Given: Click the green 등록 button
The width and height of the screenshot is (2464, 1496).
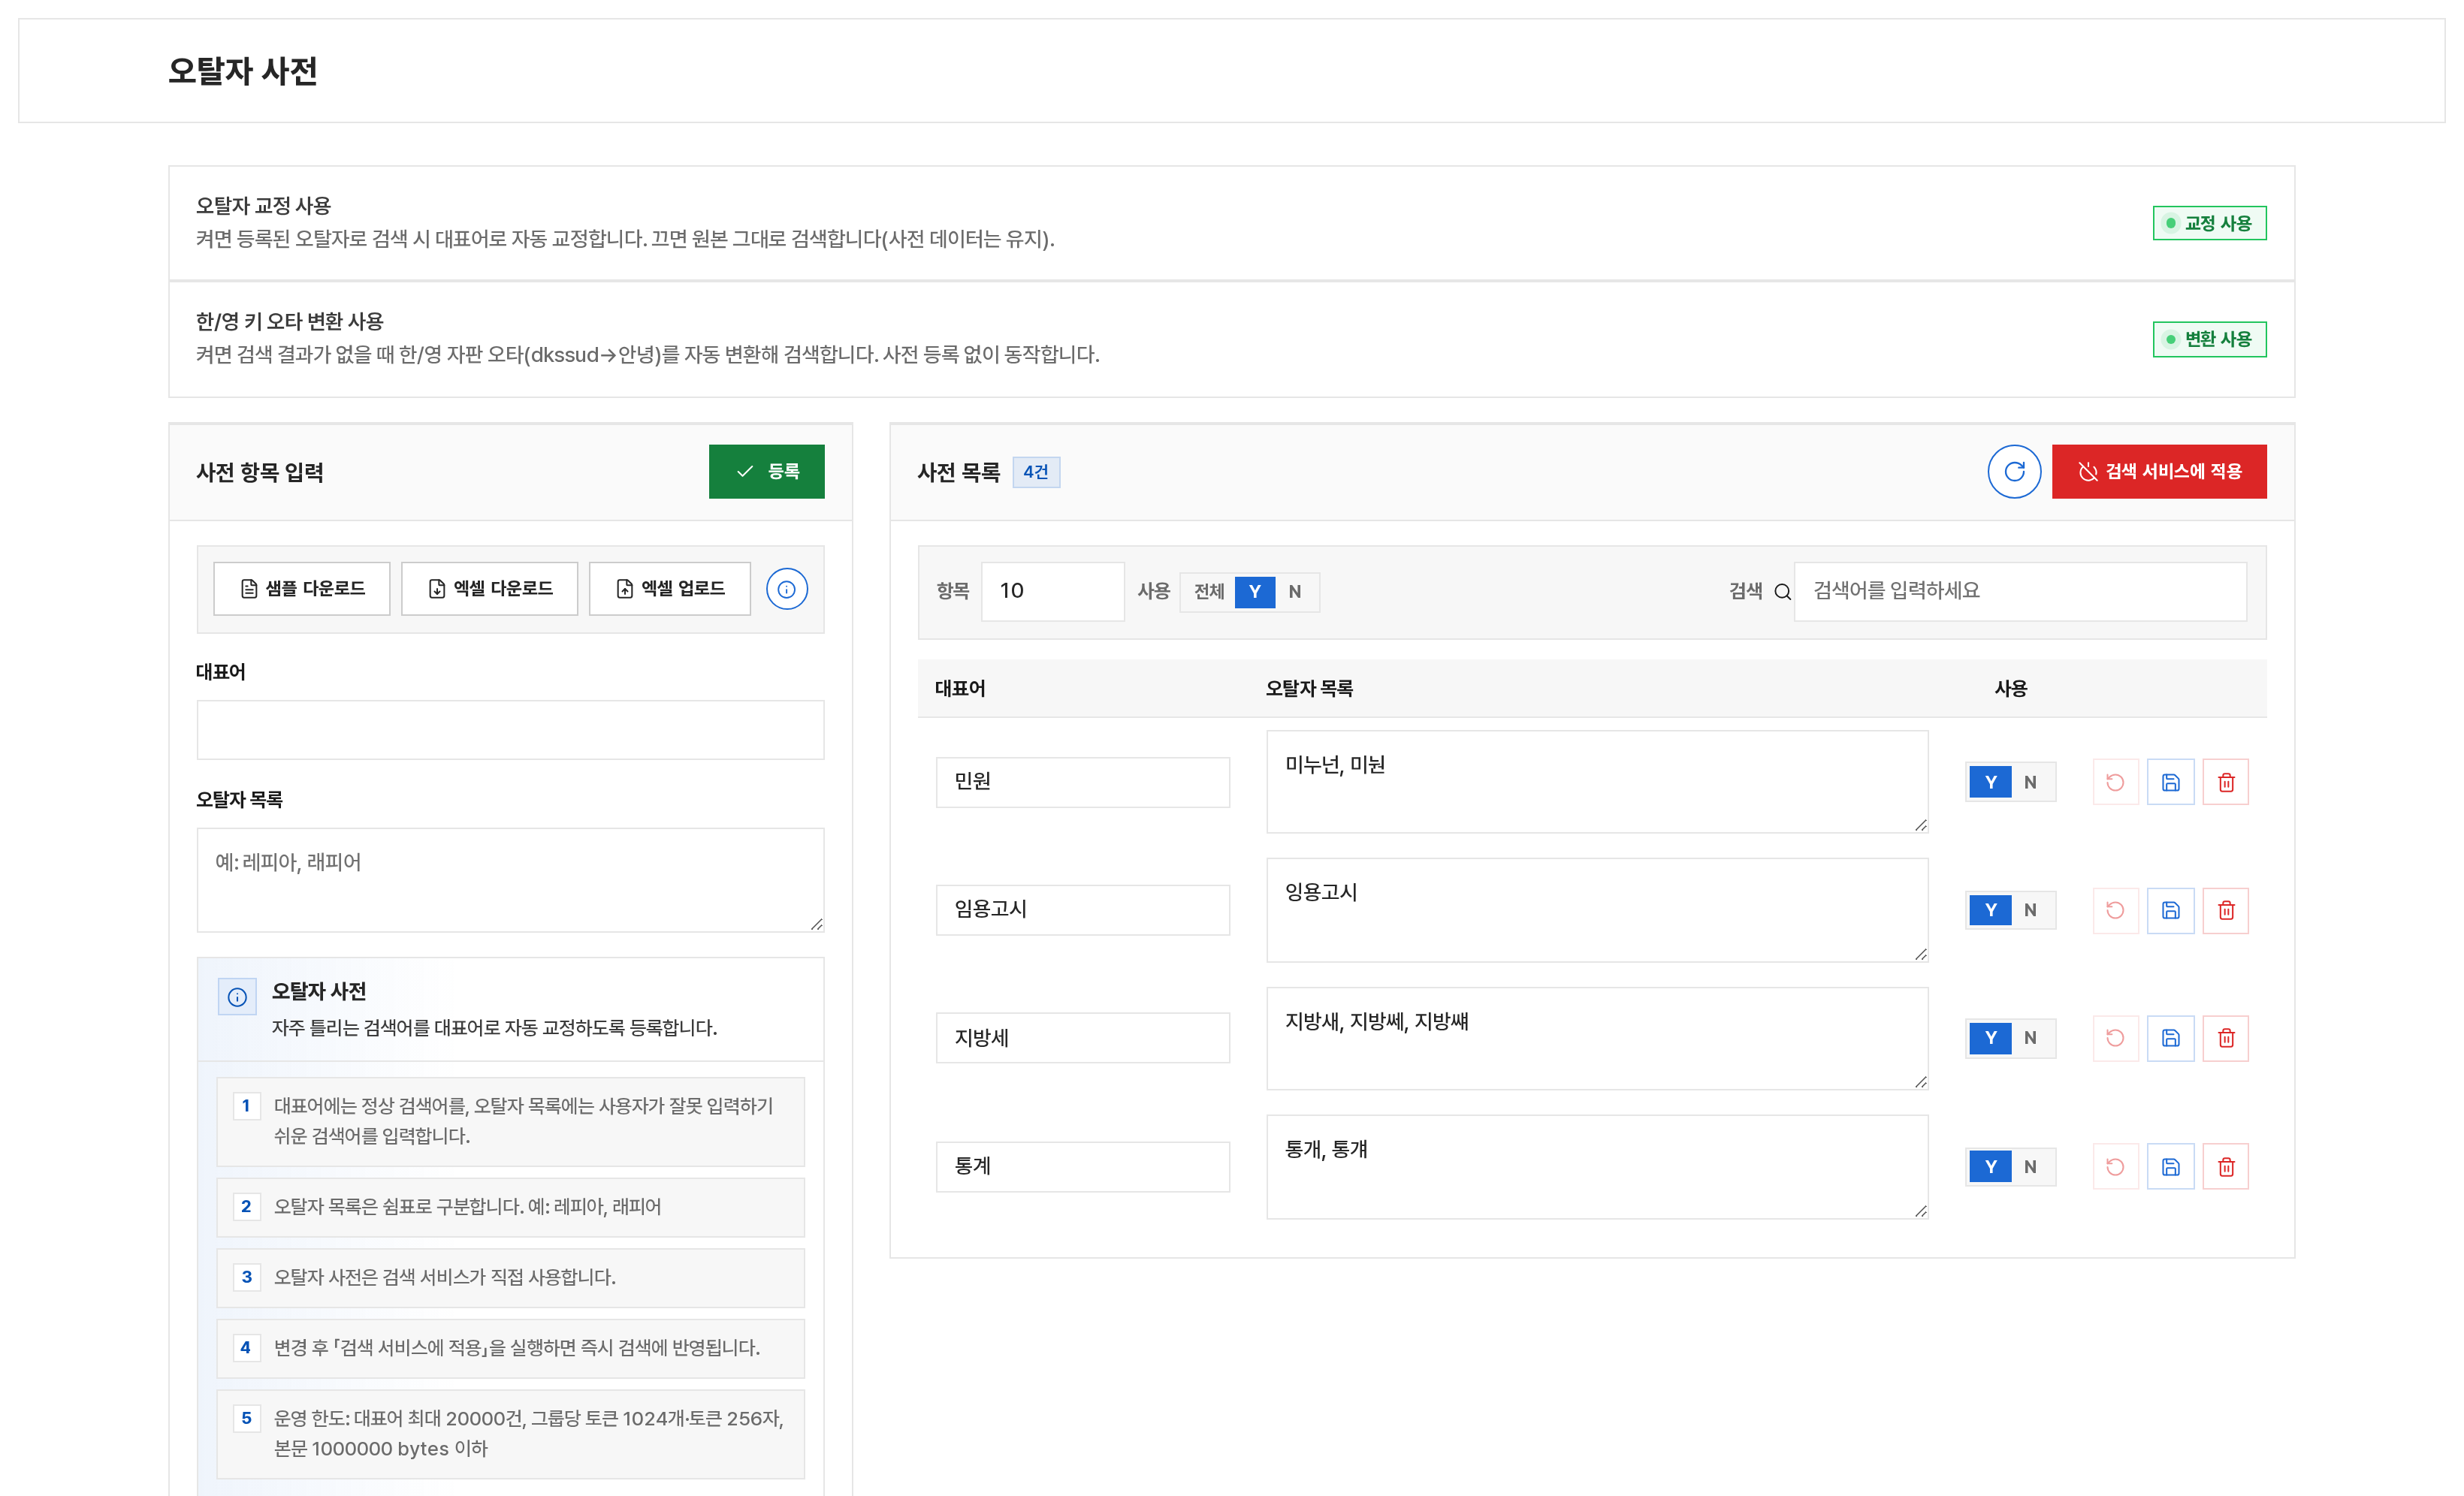Looking at the screenshot, I should point(766,471).
